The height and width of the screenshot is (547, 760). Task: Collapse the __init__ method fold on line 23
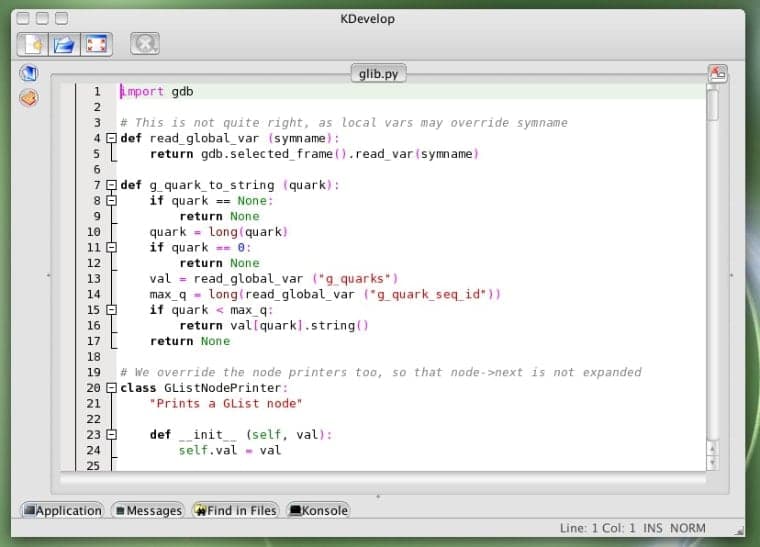pyautogui.click(x=112, y=435)
